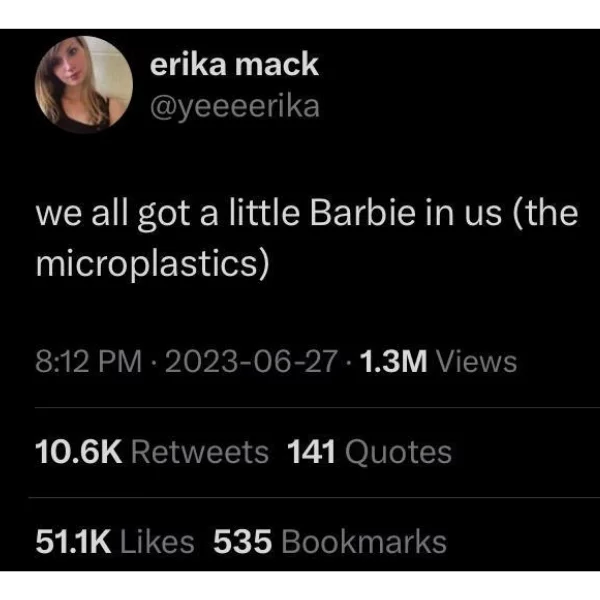Screen dimensions: 600x600
Task: Click the Views label
Action: pyautogui.click(x=477, y=362)
